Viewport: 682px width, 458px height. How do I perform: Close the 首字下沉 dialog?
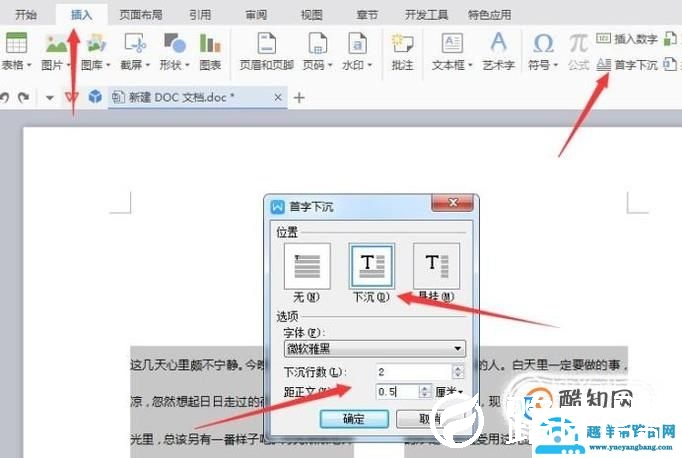[x=452, y=203]
